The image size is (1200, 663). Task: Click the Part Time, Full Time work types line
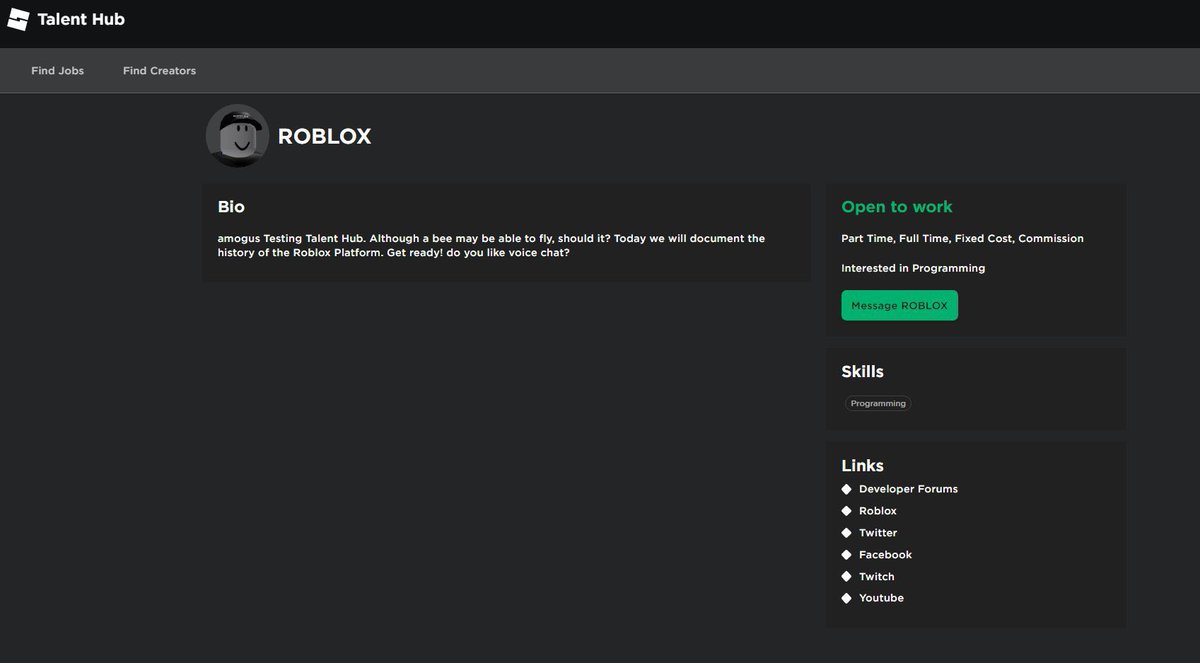pyautogui.click(x=962, y=239)
